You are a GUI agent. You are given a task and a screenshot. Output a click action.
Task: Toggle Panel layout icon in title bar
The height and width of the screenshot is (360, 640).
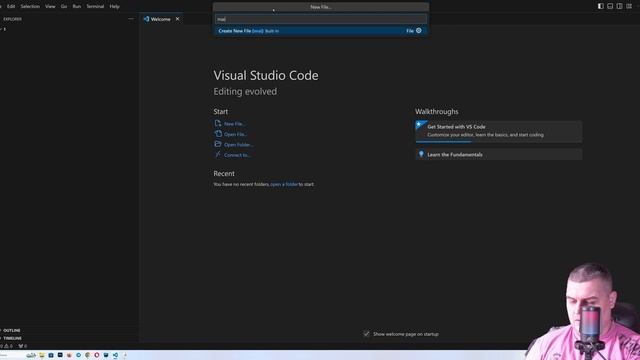[610, 6]
